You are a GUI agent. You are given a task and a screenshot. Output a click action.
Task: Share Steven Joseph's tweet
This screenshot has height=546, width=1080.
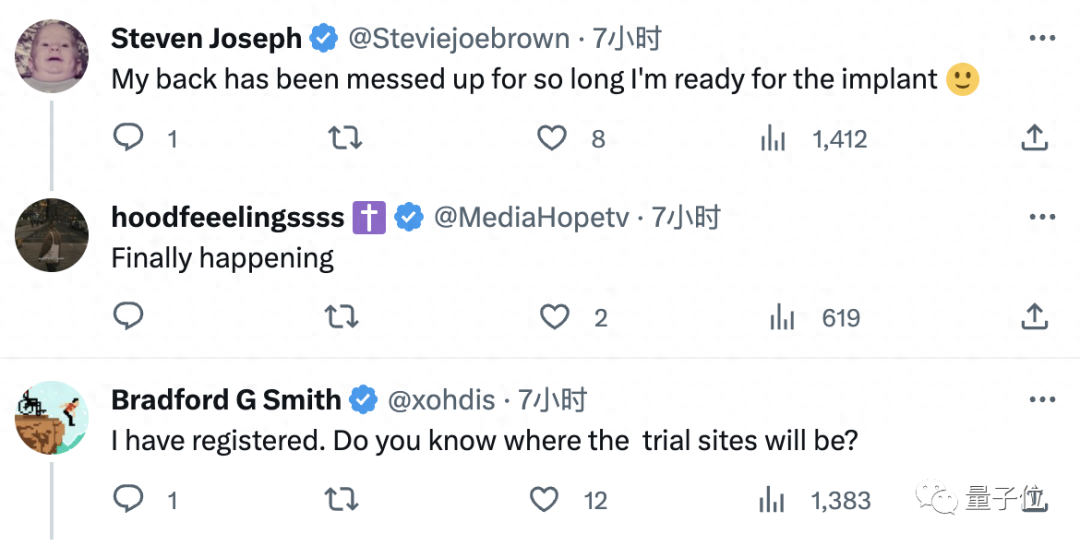click(1034, 138)
